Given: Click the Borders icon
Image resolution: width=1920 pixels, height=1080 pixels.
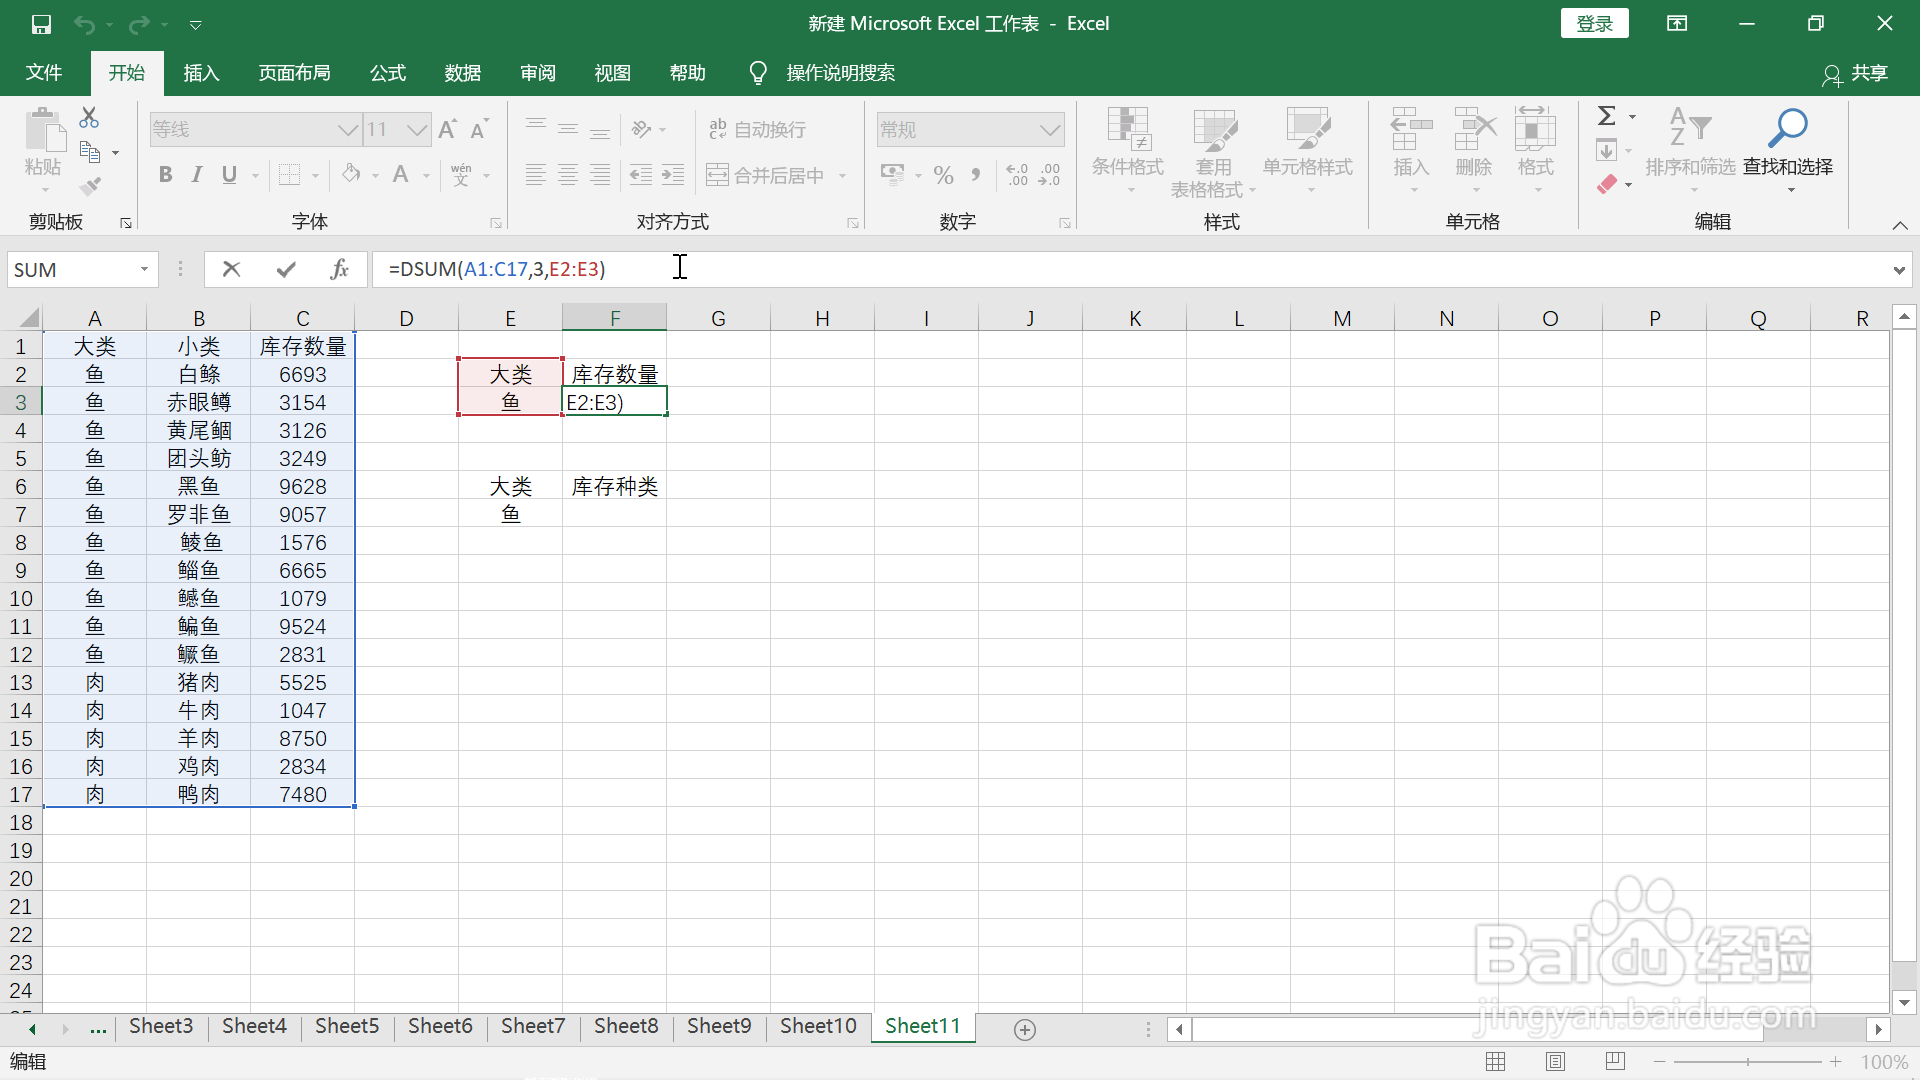Looking at the screenshot, I should click(289, 175).
